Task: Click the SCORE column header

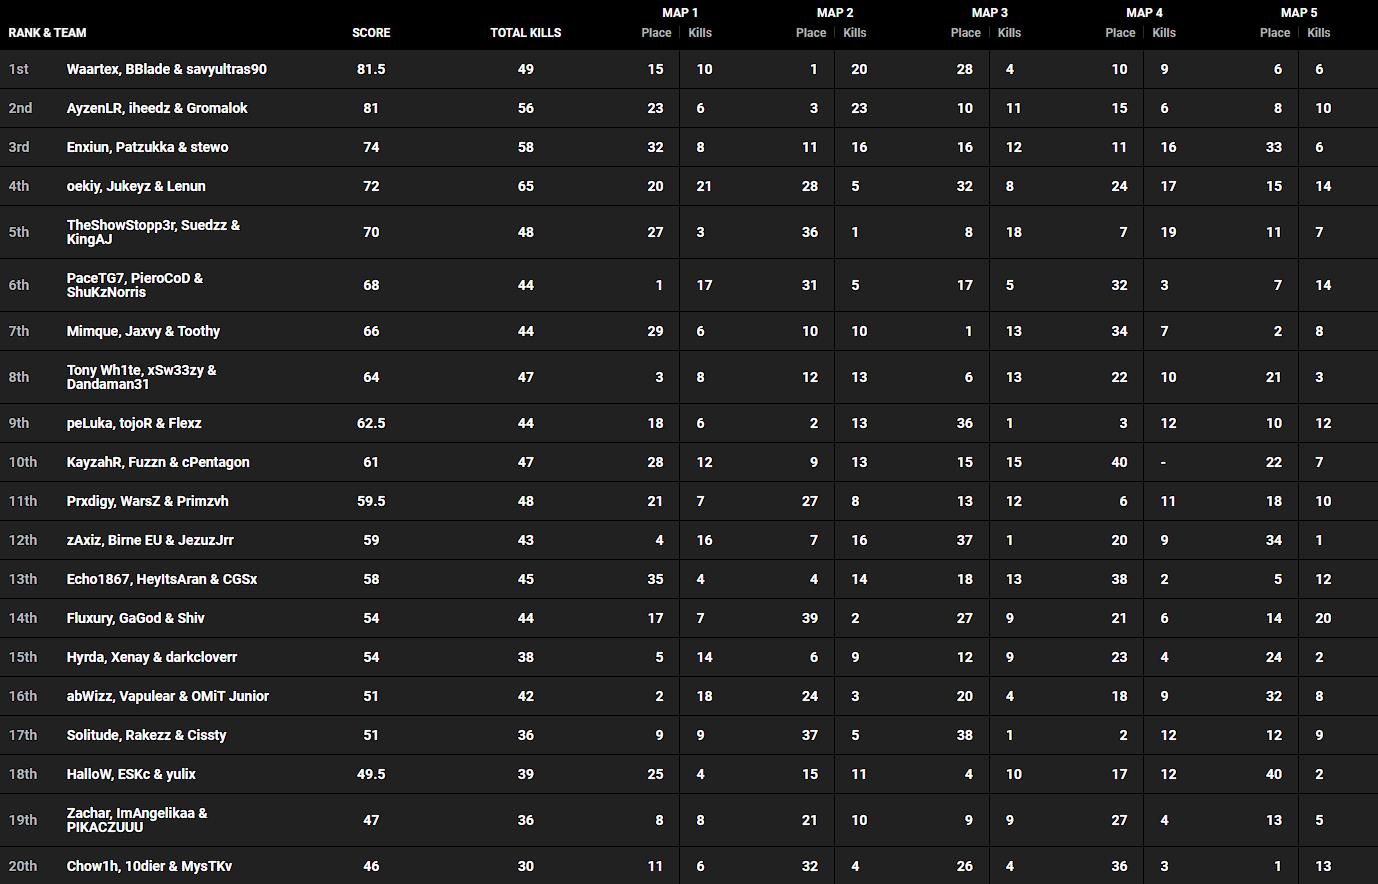Action: point(371,33)
